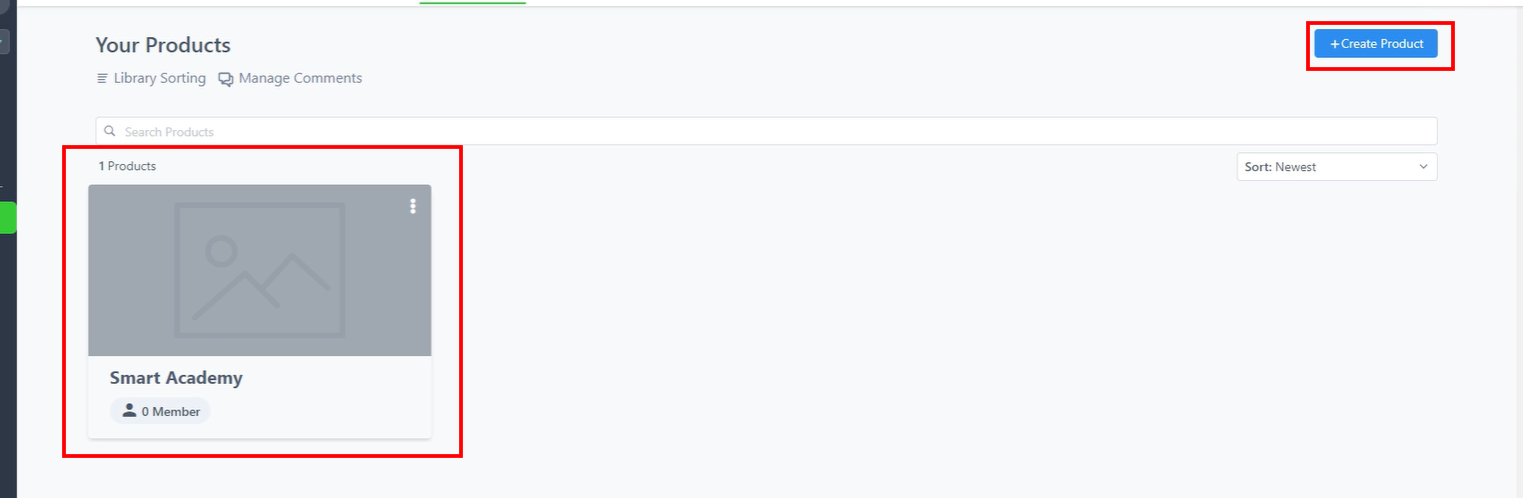Open the Library Sorting link

151,78
